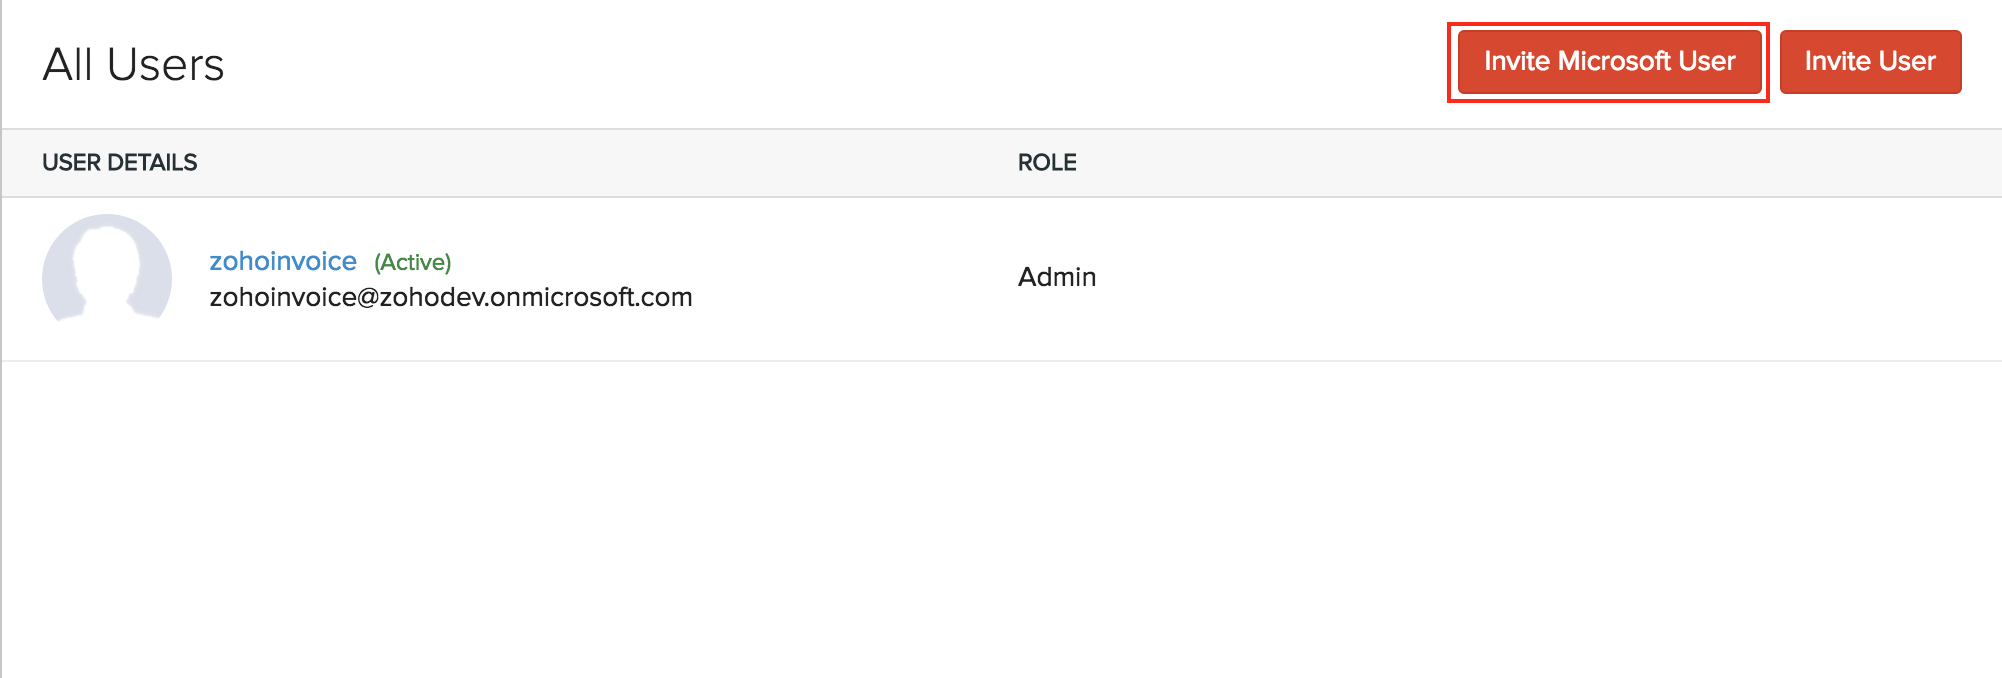2002x678 pixels.
Task: Click the word "All" in the page title
Action: point(68,65)
